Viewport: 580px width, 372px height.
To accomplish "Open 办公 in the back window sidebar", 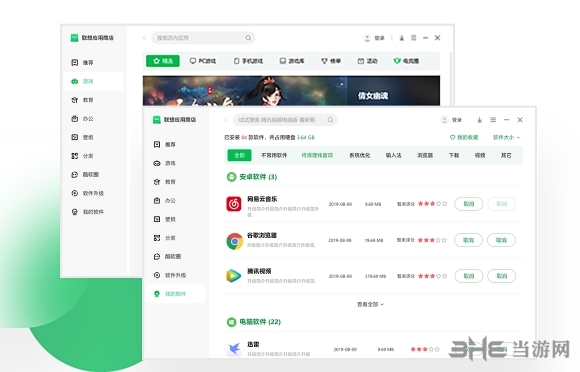I will (82, 119).
